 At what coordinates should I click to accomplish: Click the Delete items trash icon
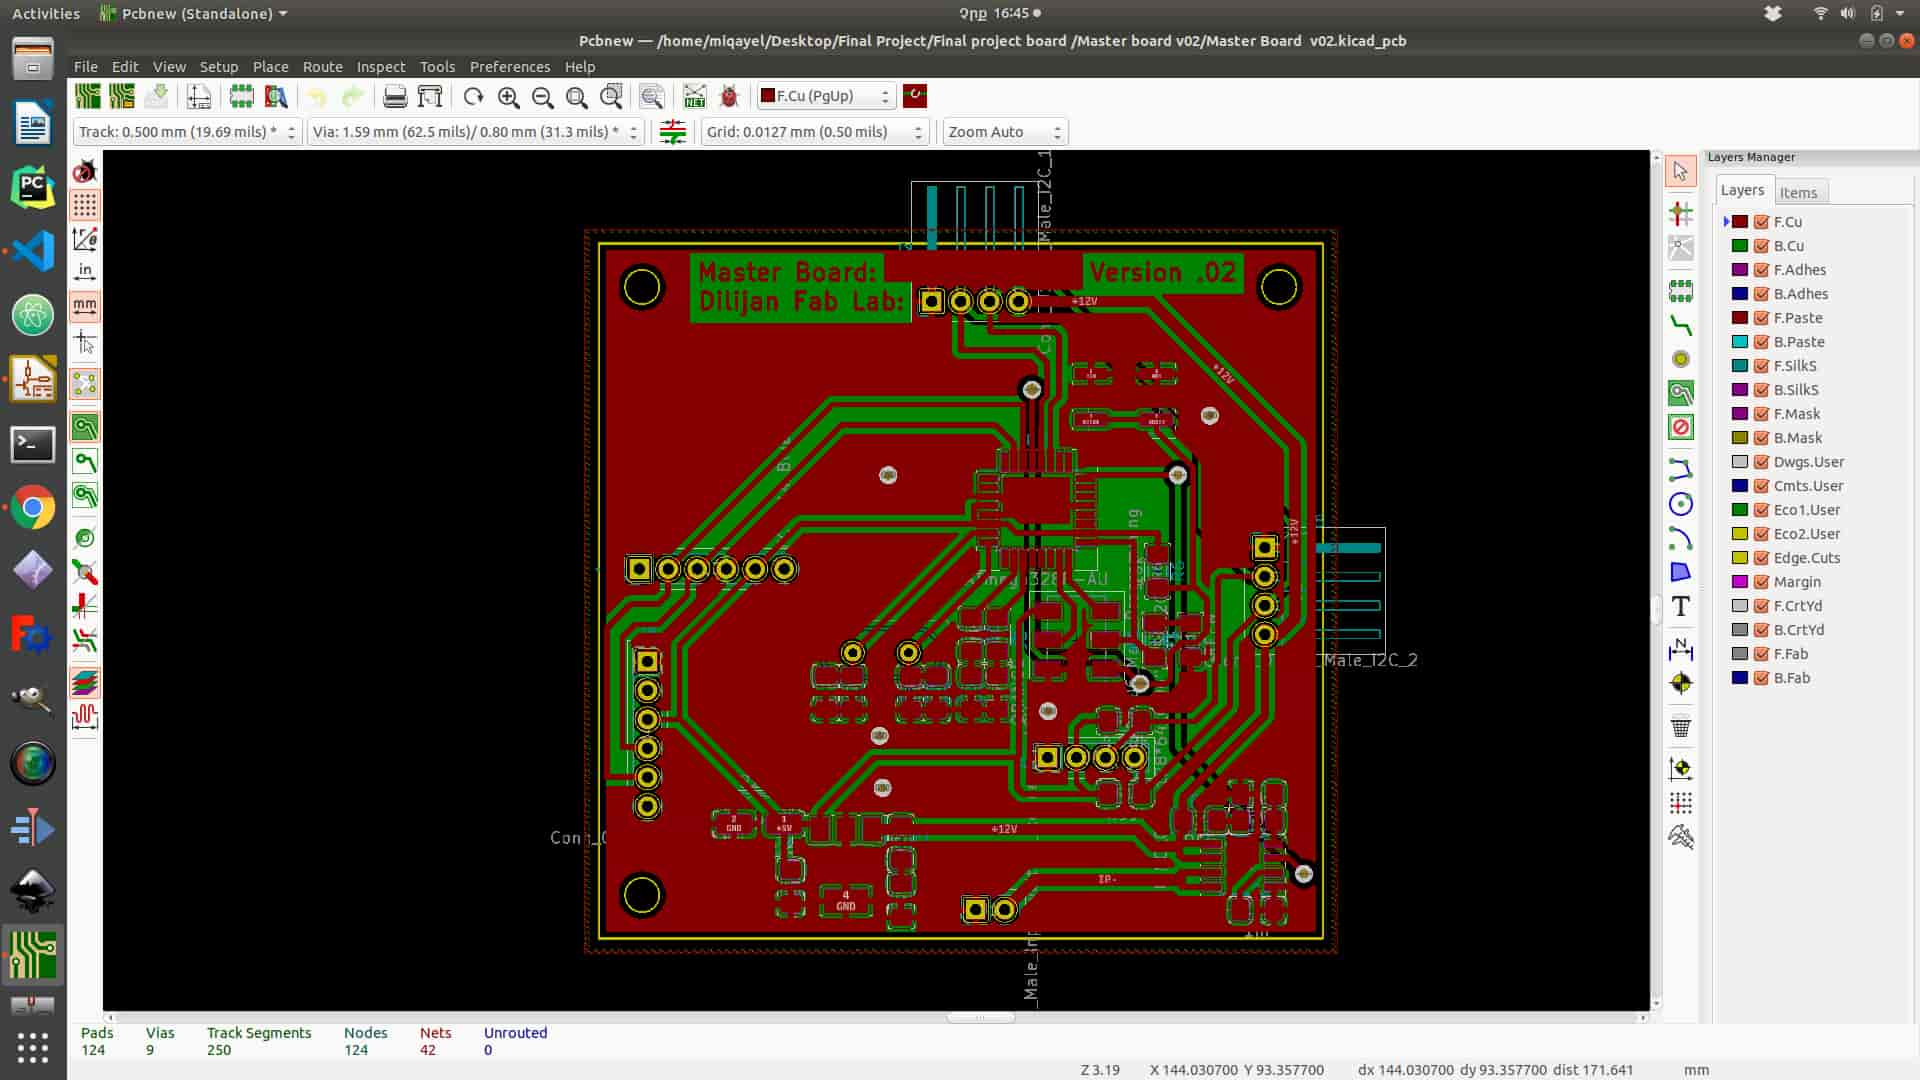[1680, 728]
